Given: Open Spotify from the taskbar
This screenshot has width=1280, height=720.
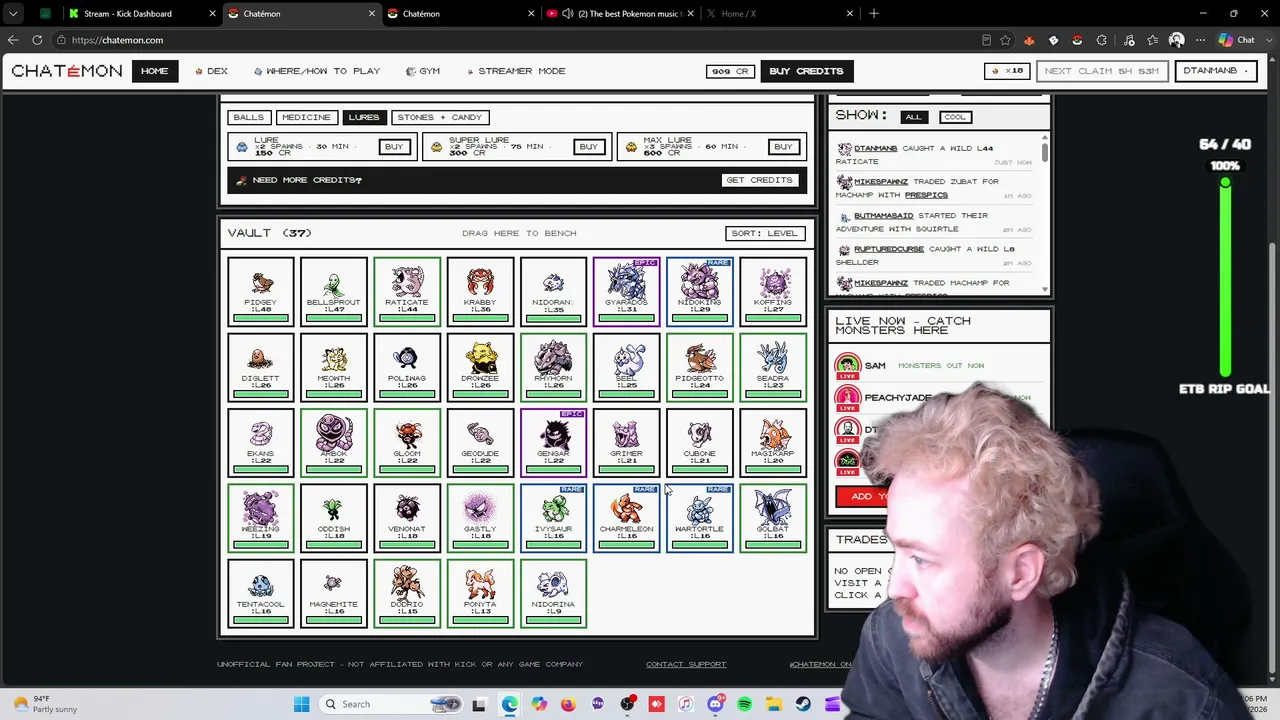Looking at the screenshot, I should [x=744, y=704].
